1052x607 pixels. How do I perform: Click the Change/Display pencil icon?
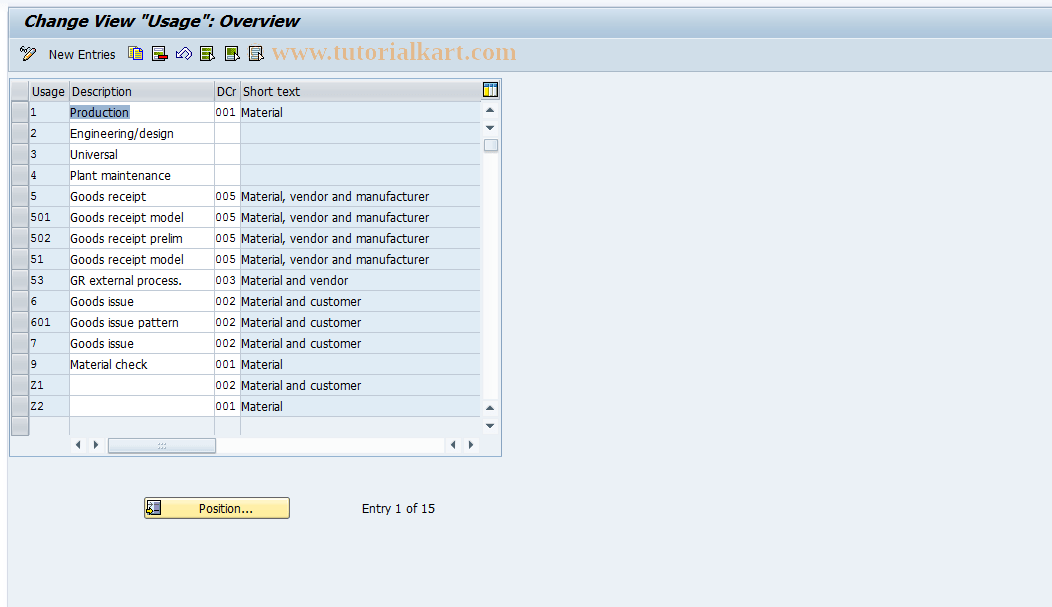(x=26, y=54)
